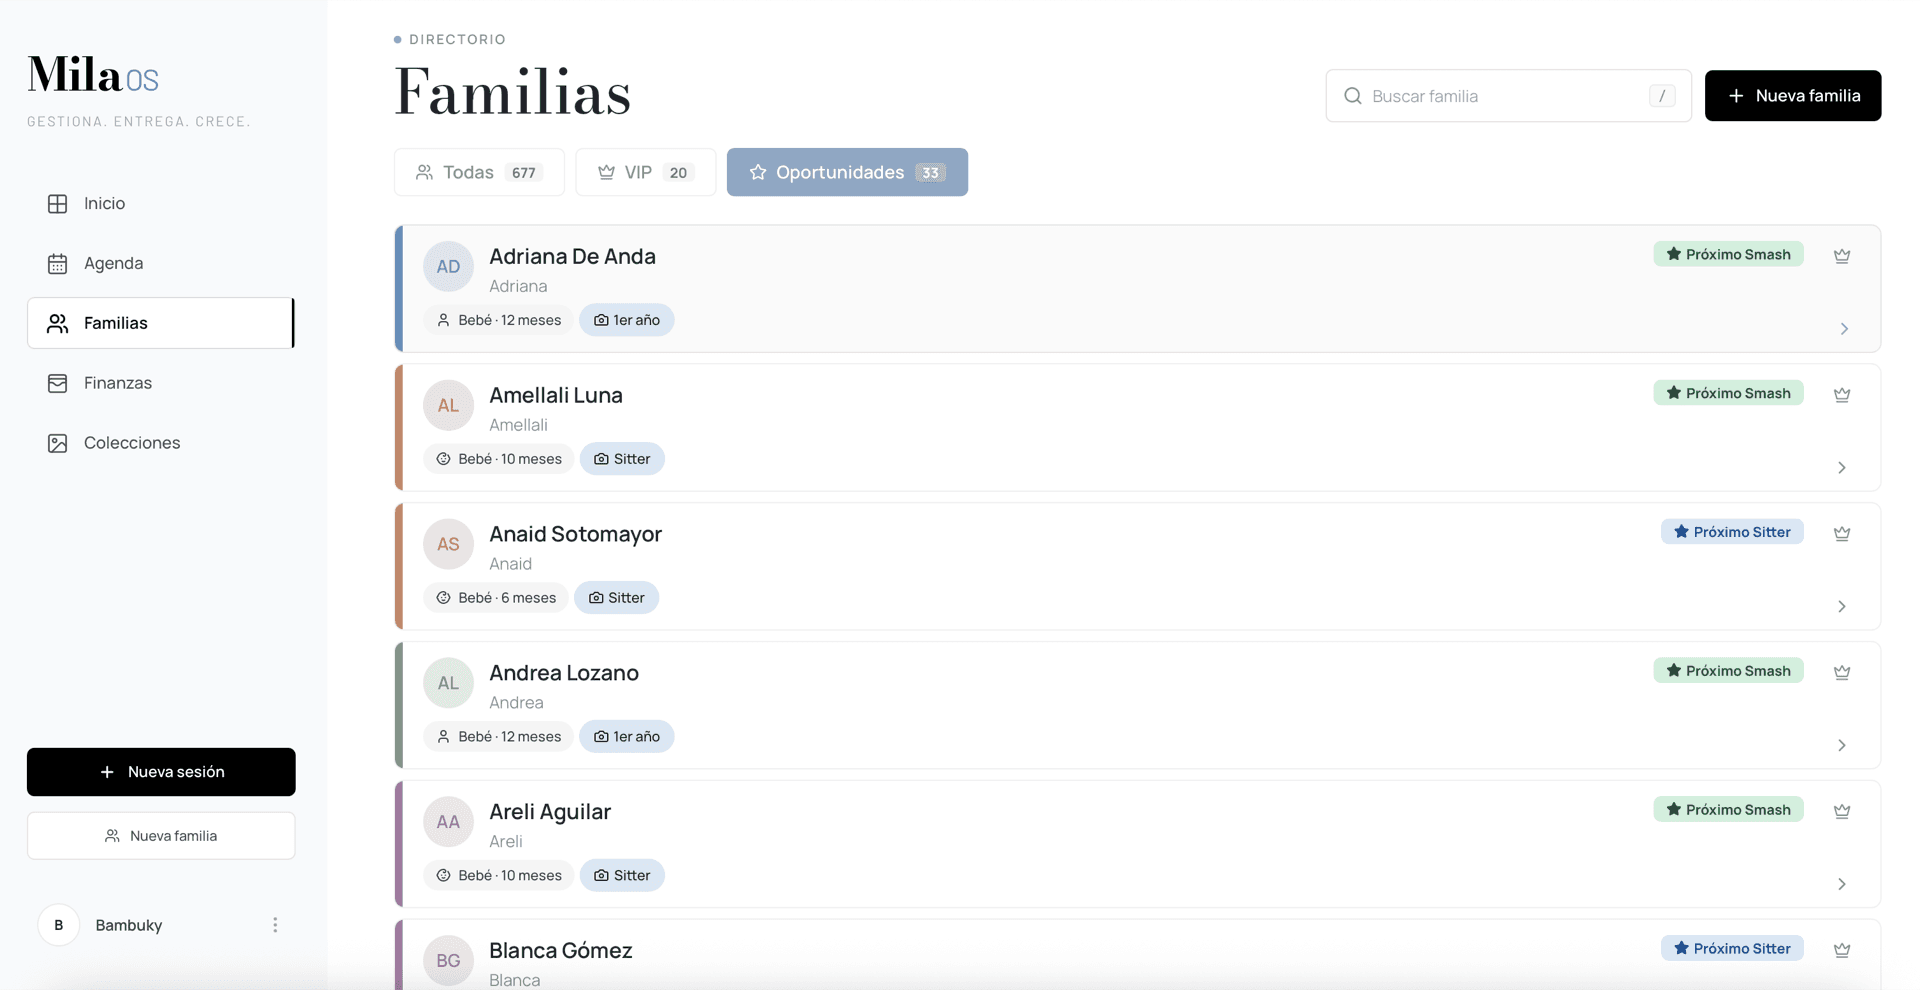Toggle VIP crown for Amellali Luna
Viewport: 1920px width, 990px height.
pyautogui.click(x=1842, y=395)
